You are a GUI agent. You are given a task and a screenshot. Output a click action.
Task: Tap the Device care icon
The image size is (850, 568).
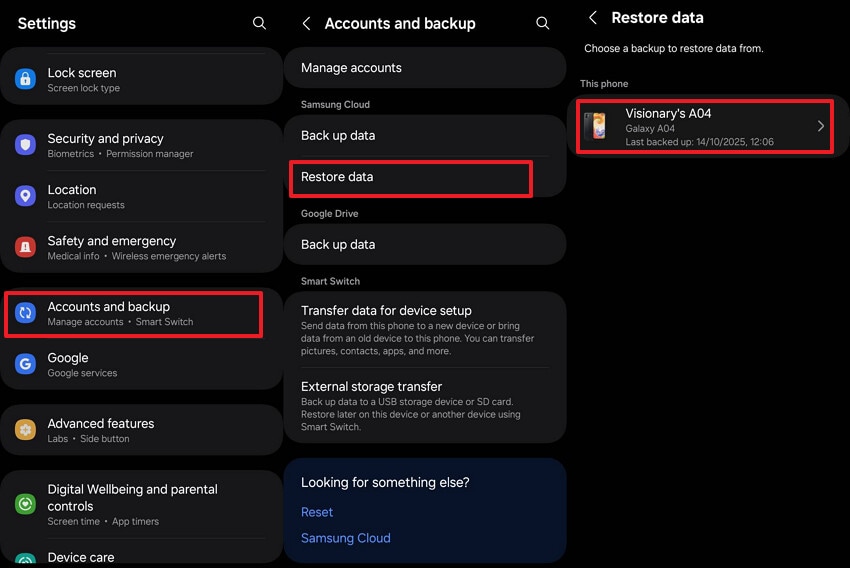pos(25,559)
